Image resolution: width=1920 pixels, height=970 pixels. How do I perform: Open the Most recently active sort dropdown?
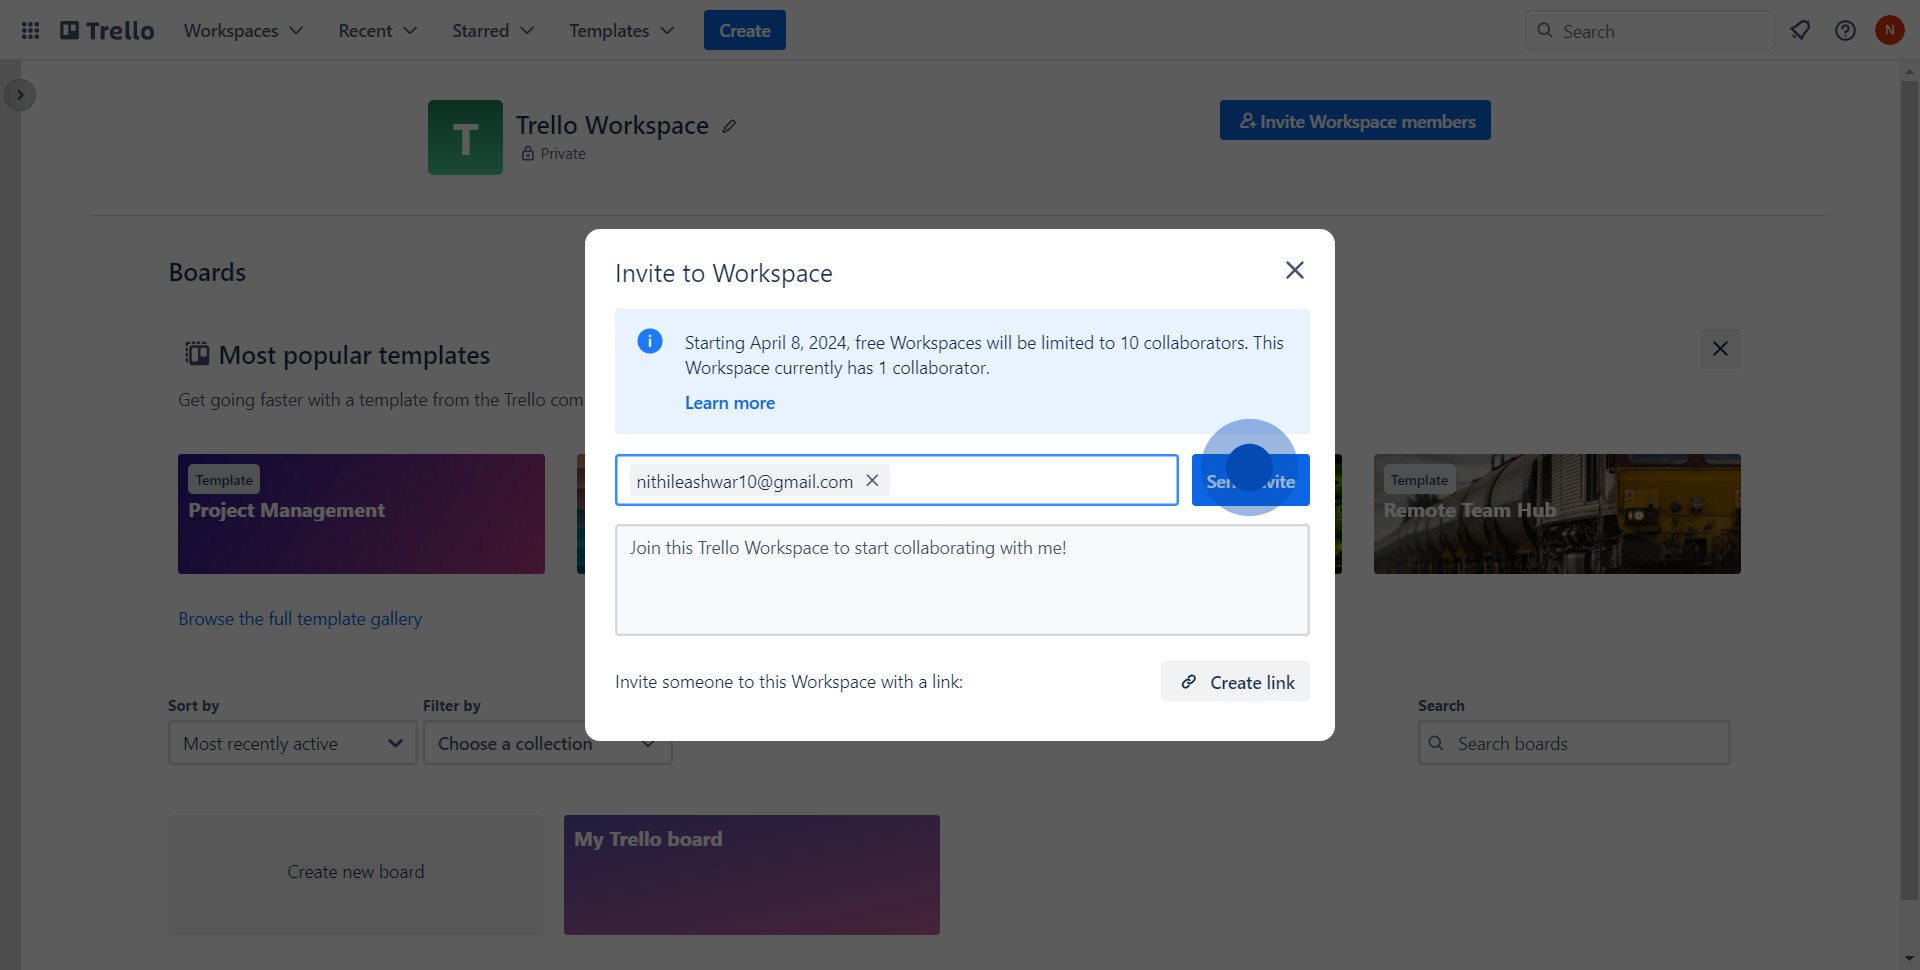(292, 744)
